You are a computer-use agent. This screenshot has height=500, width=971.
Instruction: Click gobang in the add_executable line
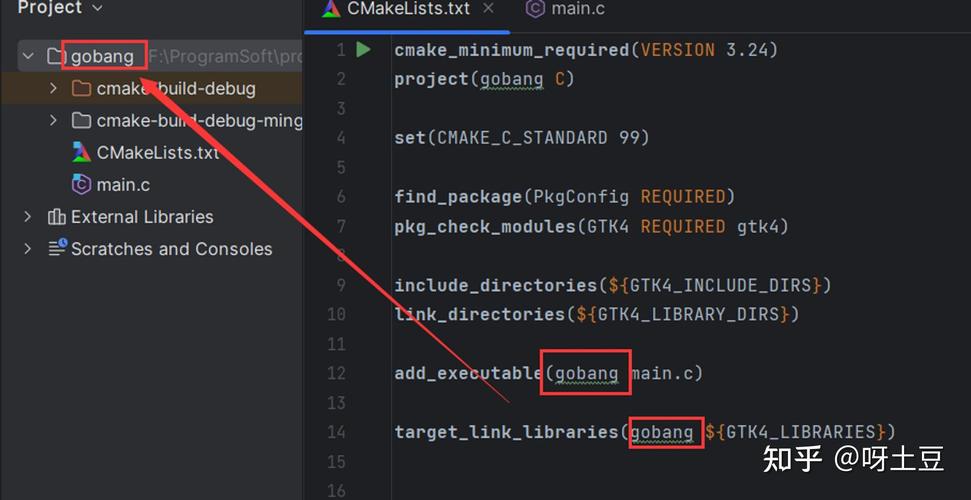click(x=586, y=373)
